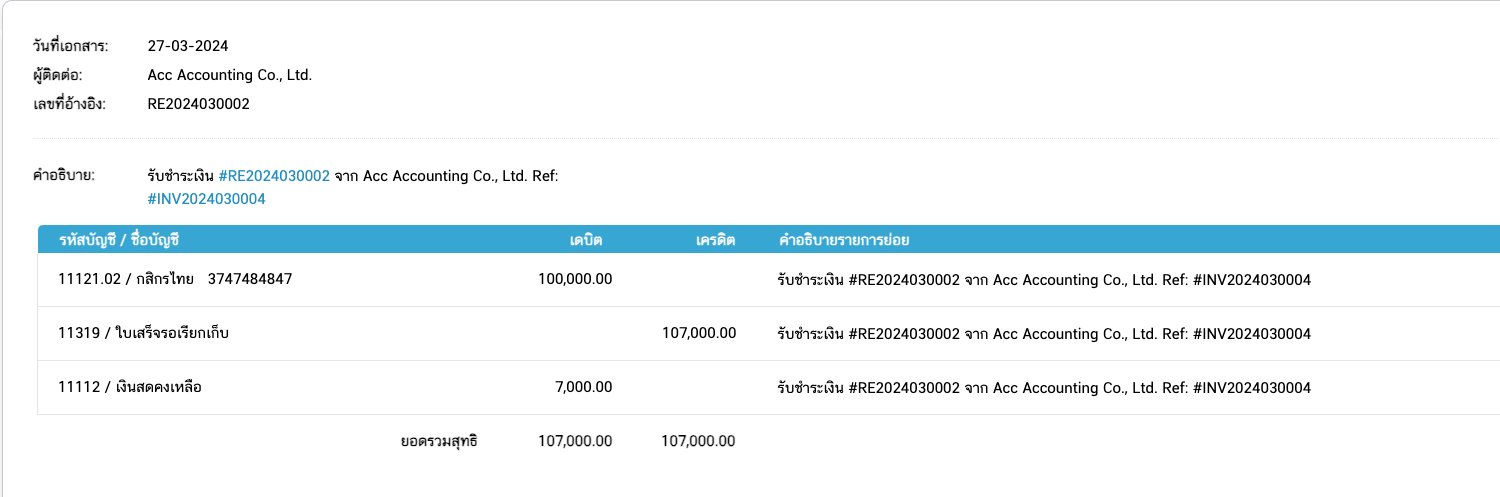Click the เดบิต column header
The image size is (1500, 497).
pos(586,240)
